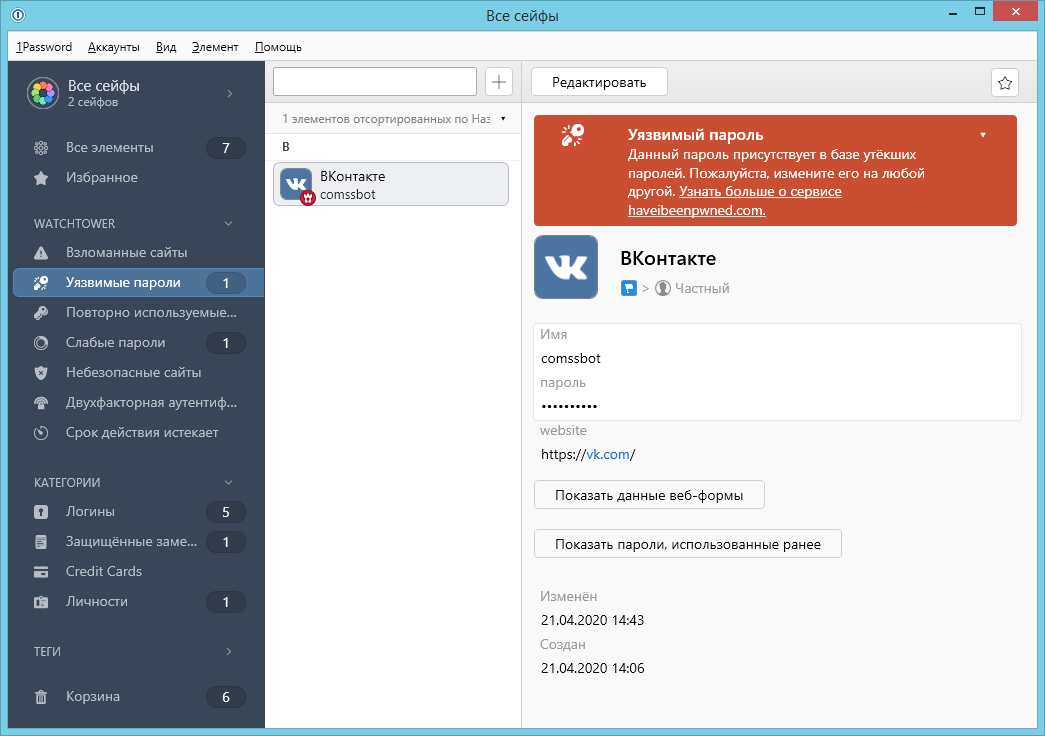The height and width of the screenshot is (736, 1045).
Task: Expand the ТЕГИ section
Action: (x=229, y=651)
